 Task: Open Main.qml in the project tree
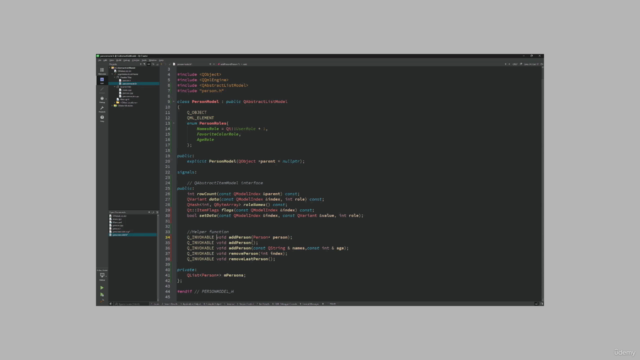point(123,99)
